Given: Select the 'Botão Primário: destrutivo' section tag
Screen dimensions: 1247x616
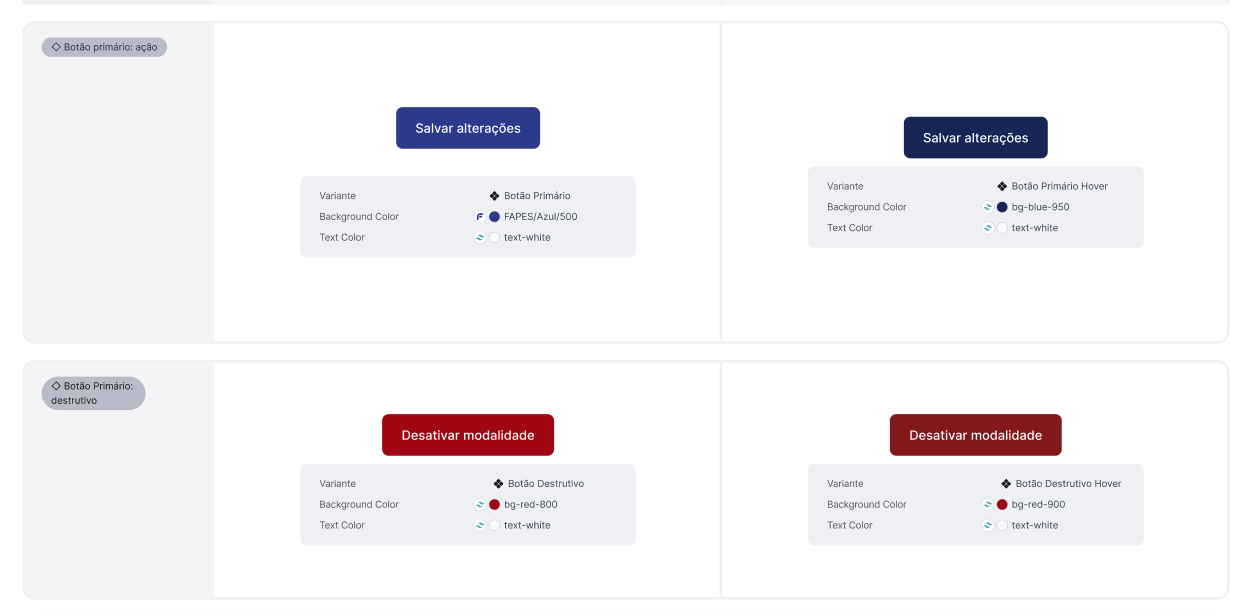Looking at the screenshot, I should (x=93, y=393).
